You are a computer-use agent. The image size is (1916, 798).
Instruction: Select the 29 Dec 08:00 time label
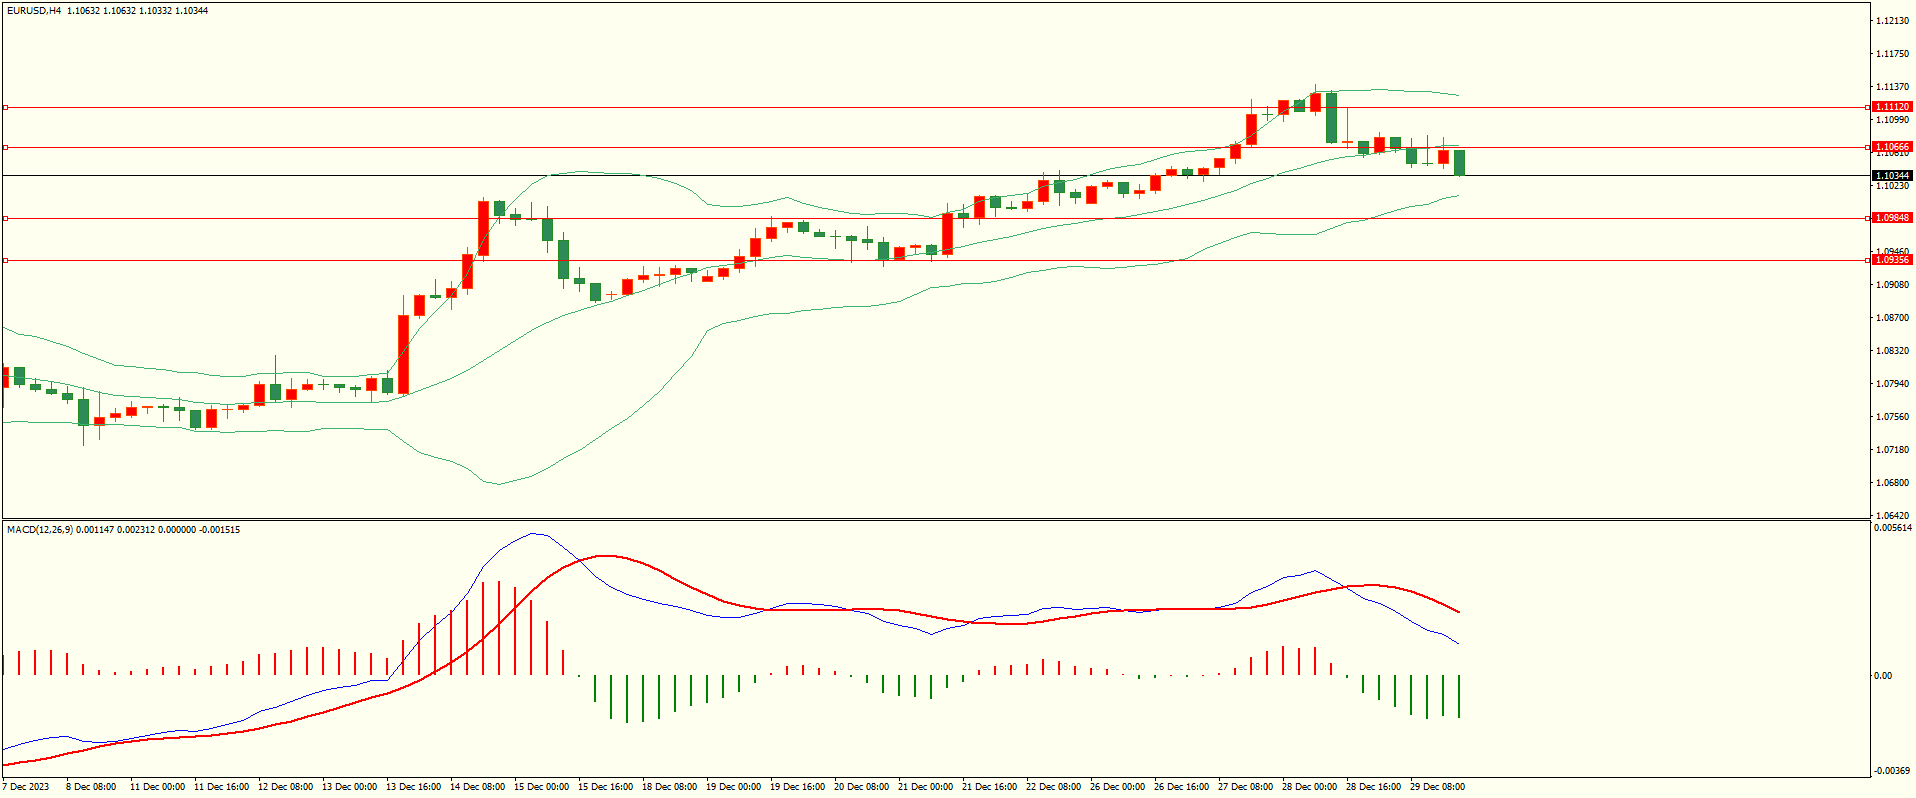(x=1437, y=787)
